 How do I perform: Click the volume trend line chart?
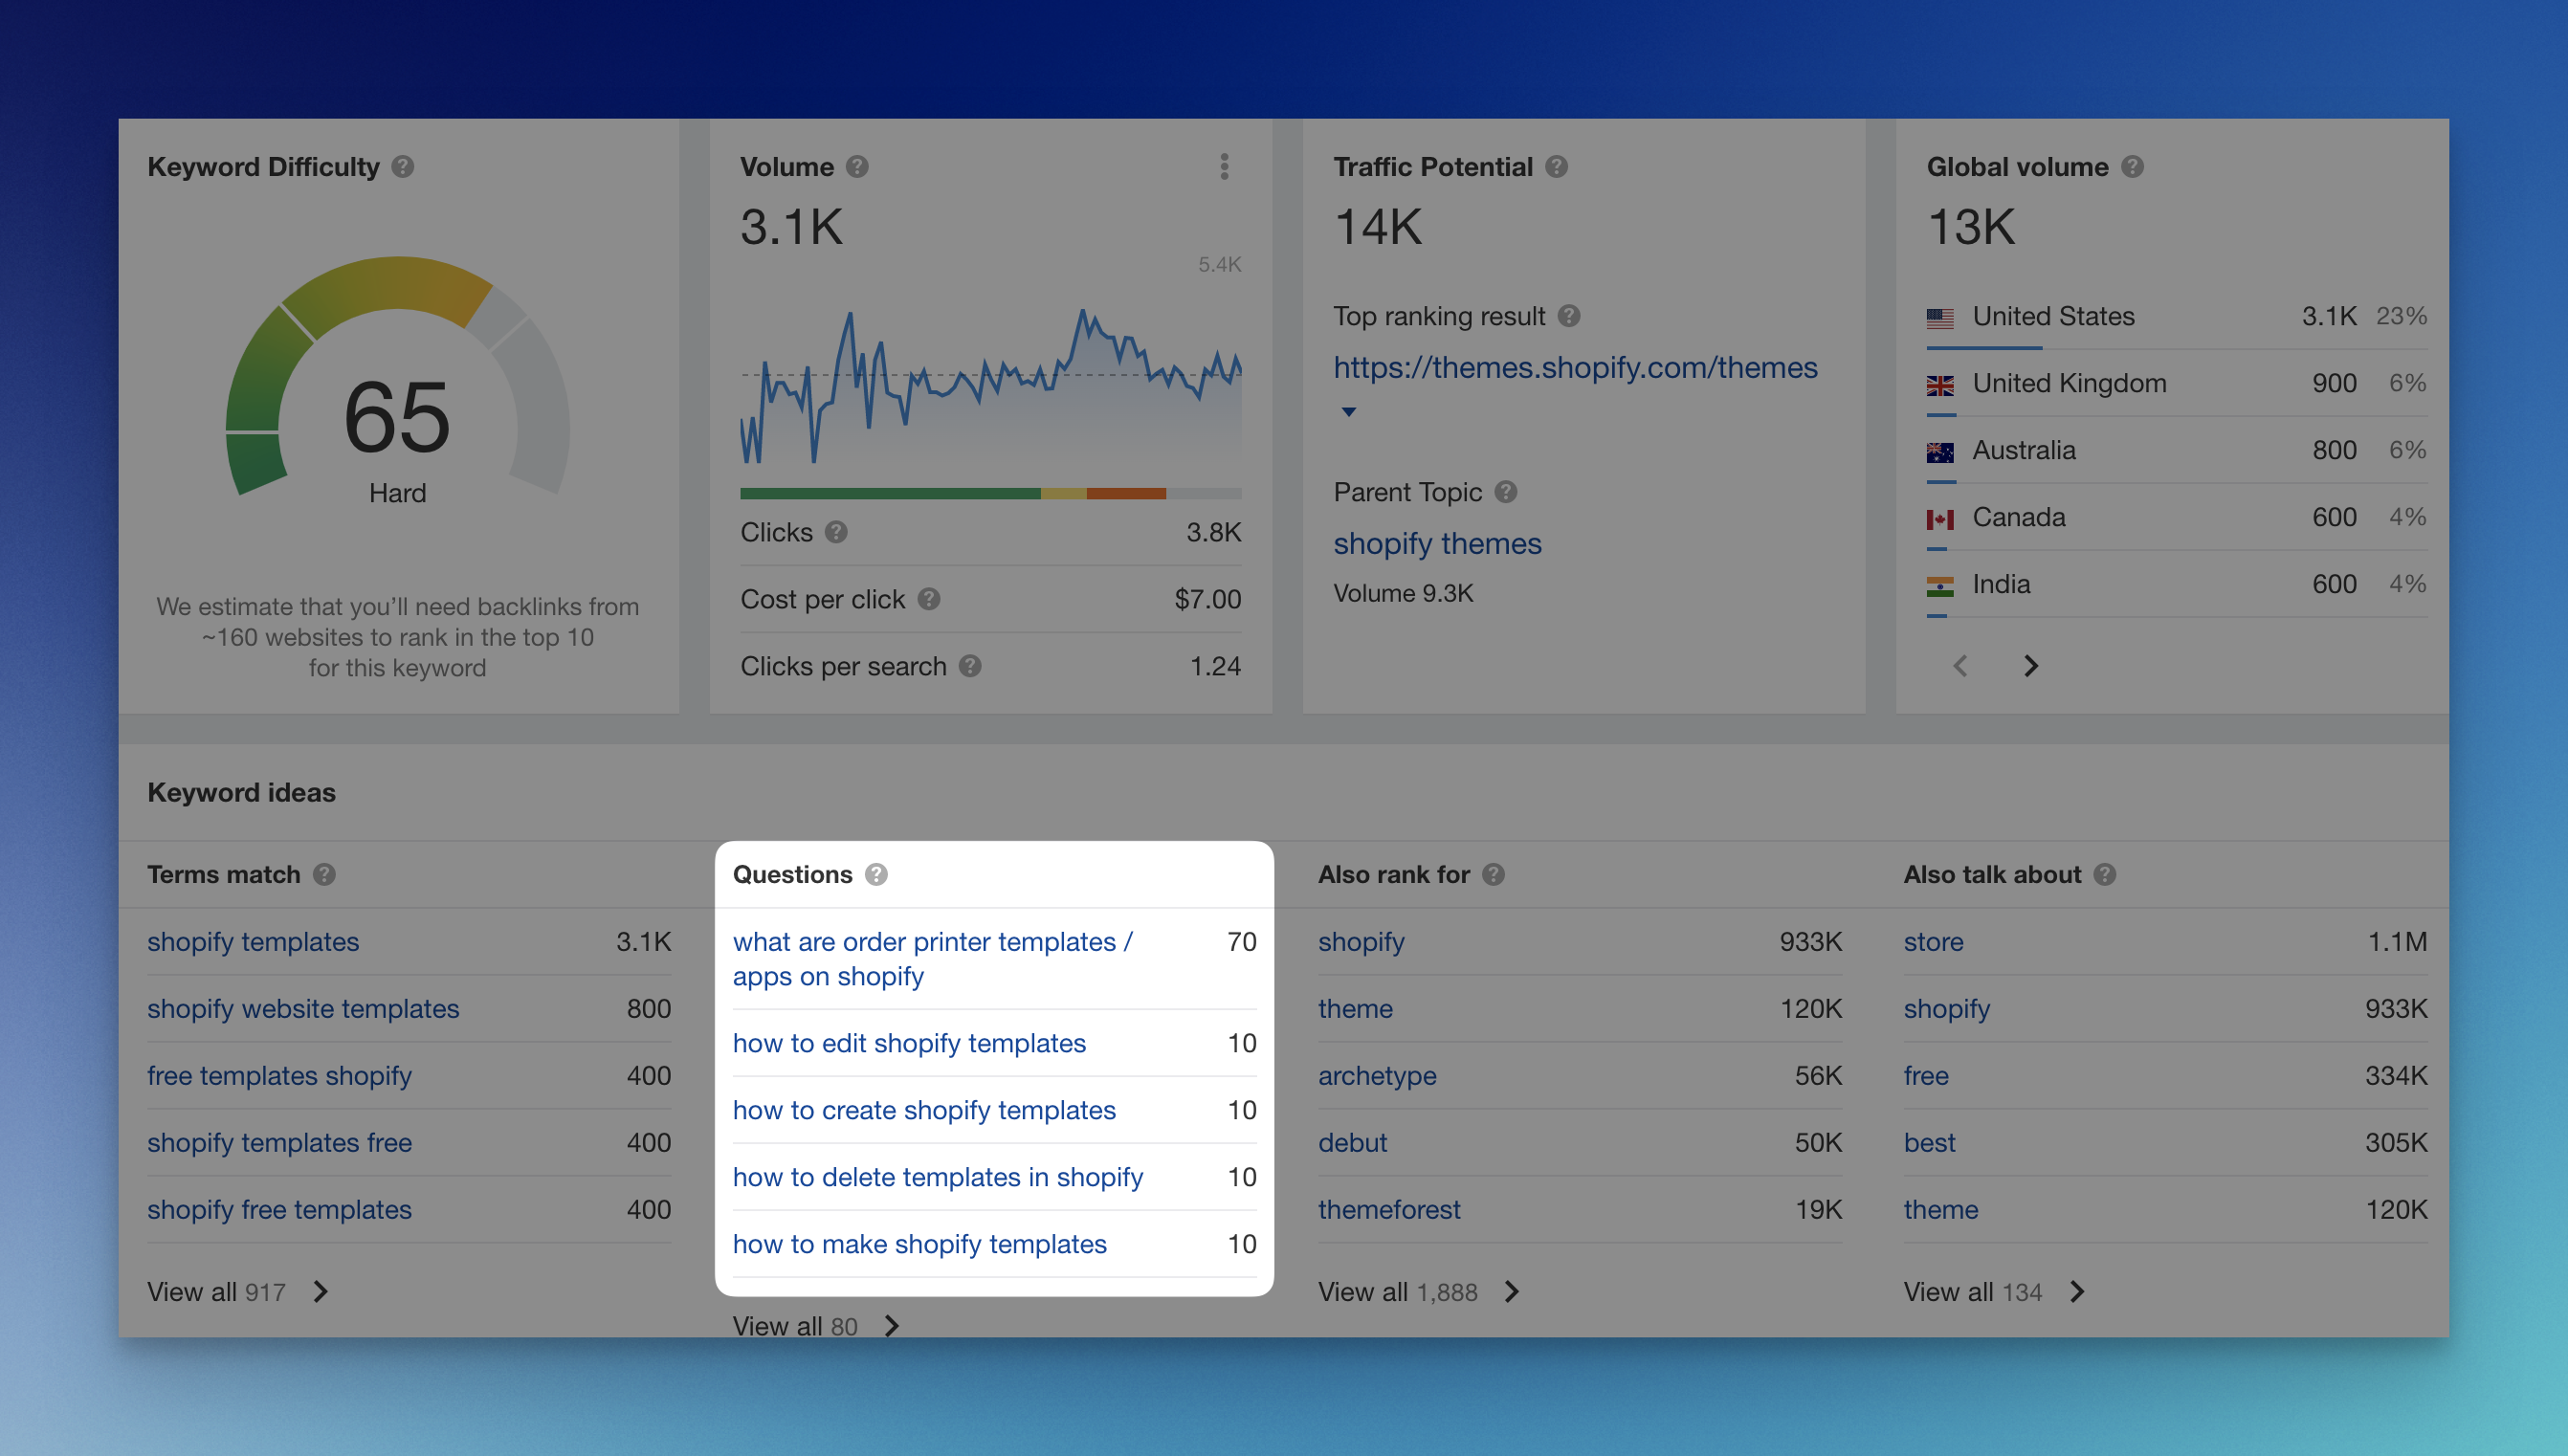pos(990,386)
